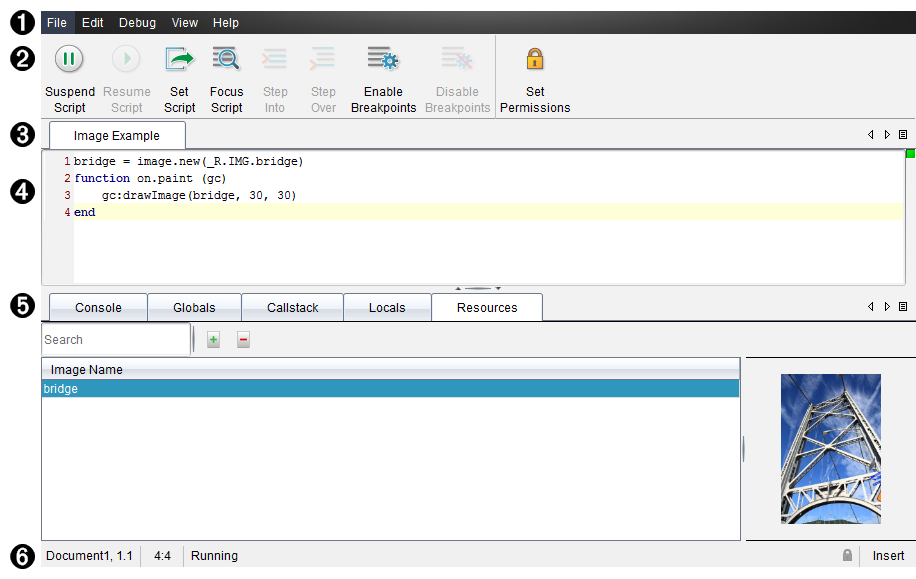The image size is (916, 579).
Task: Click the lock icon in status bar
Action: (x=847, y=556)
